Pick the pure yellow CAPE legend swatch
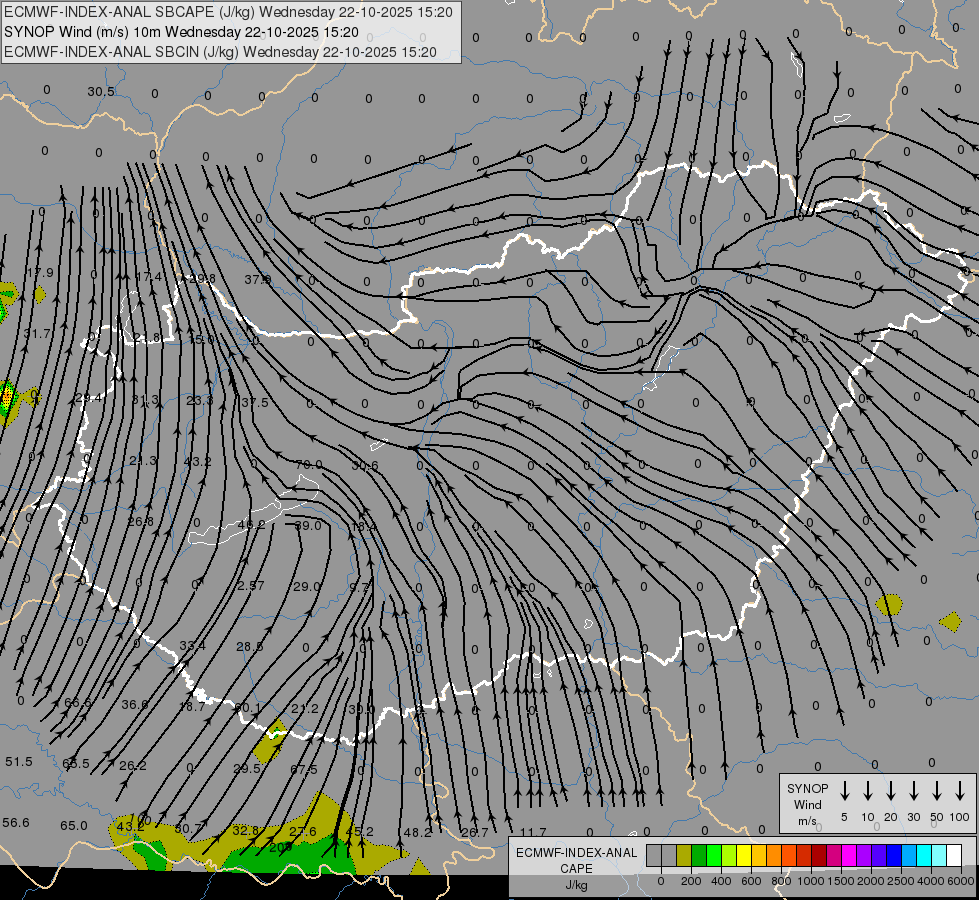 744,856
